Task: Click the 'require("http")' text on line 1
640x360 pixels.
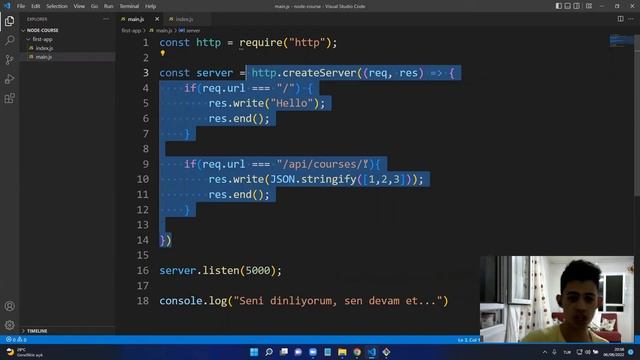Action: (285, 42)
